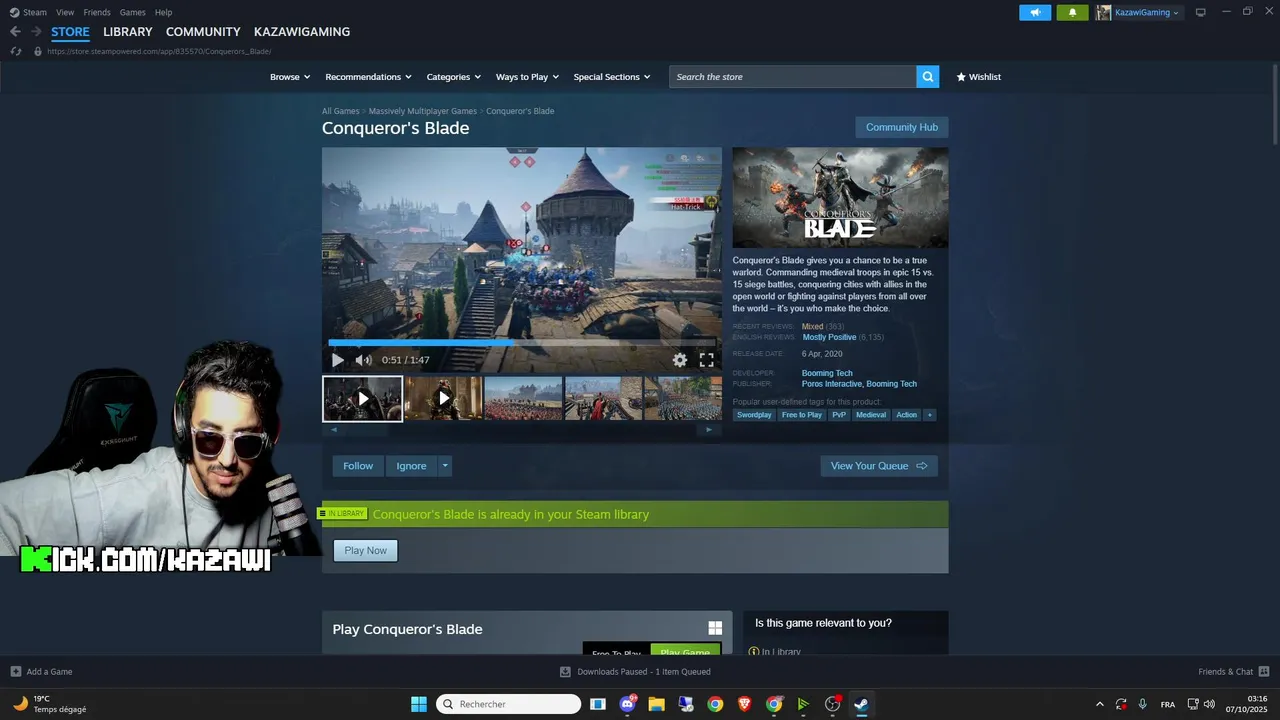The height and width of the screenshot is (720, 1280).
Task: Open the game capsule header image
Action: (x=840, y=198)
